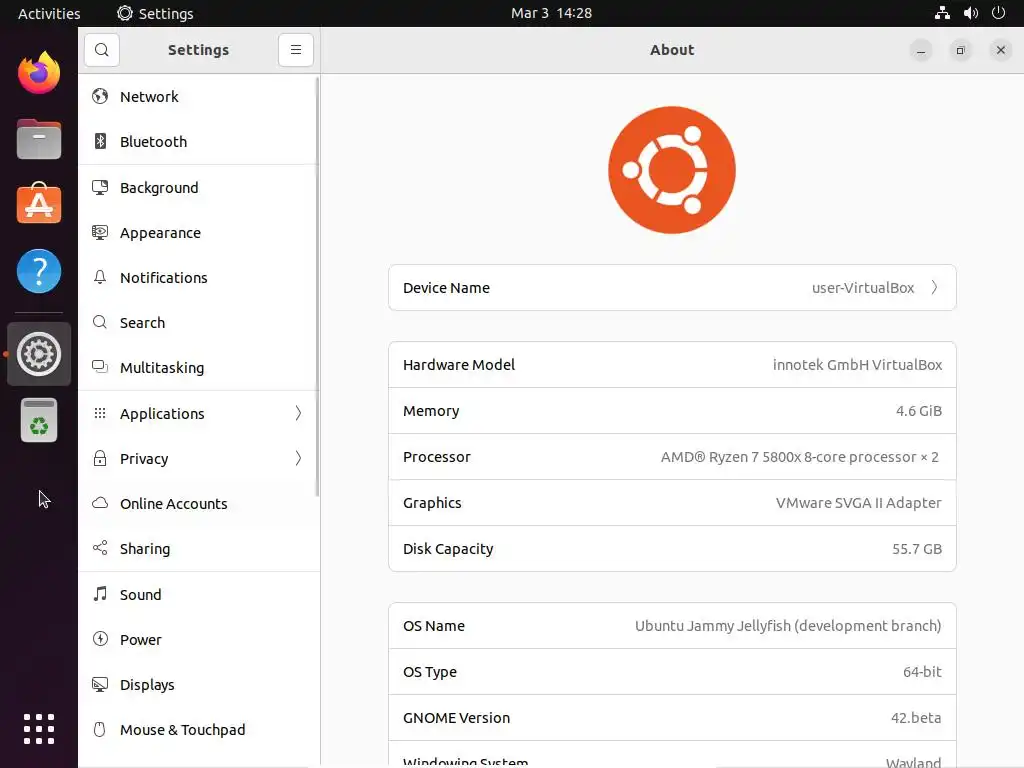Click the About title in header bar
Image resolution: width=1024 pixels, height=768 pixels.
[x=672, y=50]
